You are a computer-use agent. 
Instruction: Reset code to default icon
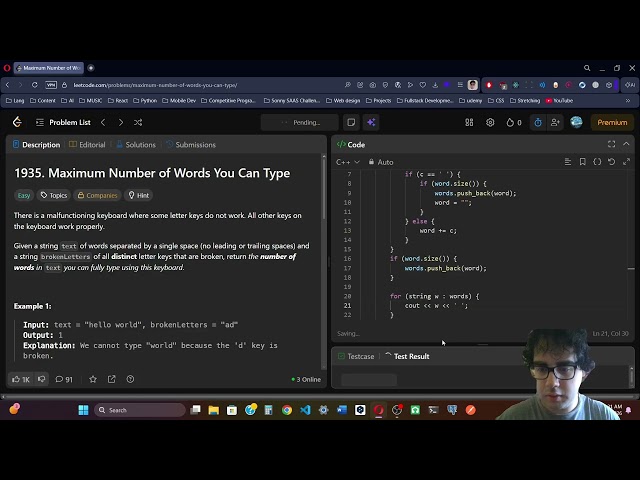coord(611,162)
